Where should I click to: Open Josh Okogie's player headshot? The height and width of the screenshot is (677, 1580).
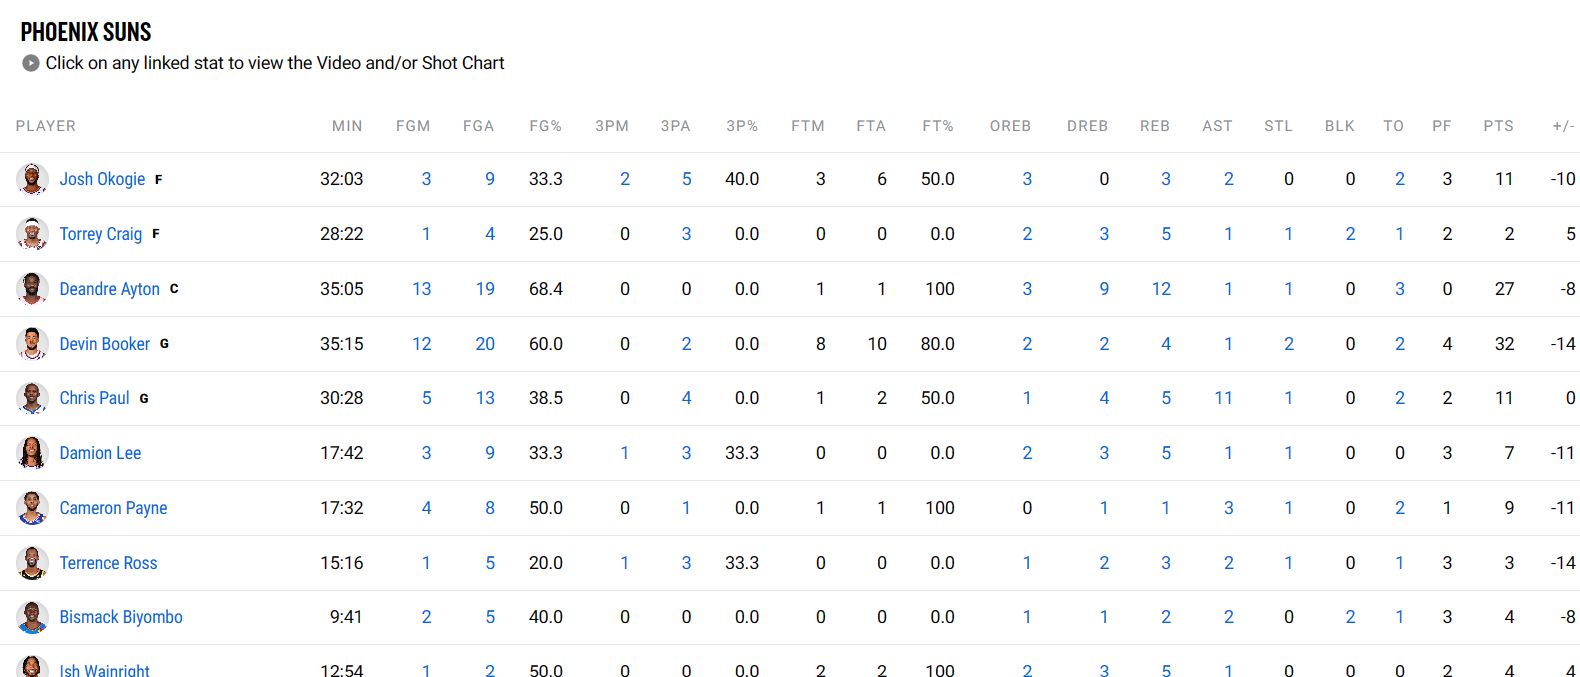32,179
